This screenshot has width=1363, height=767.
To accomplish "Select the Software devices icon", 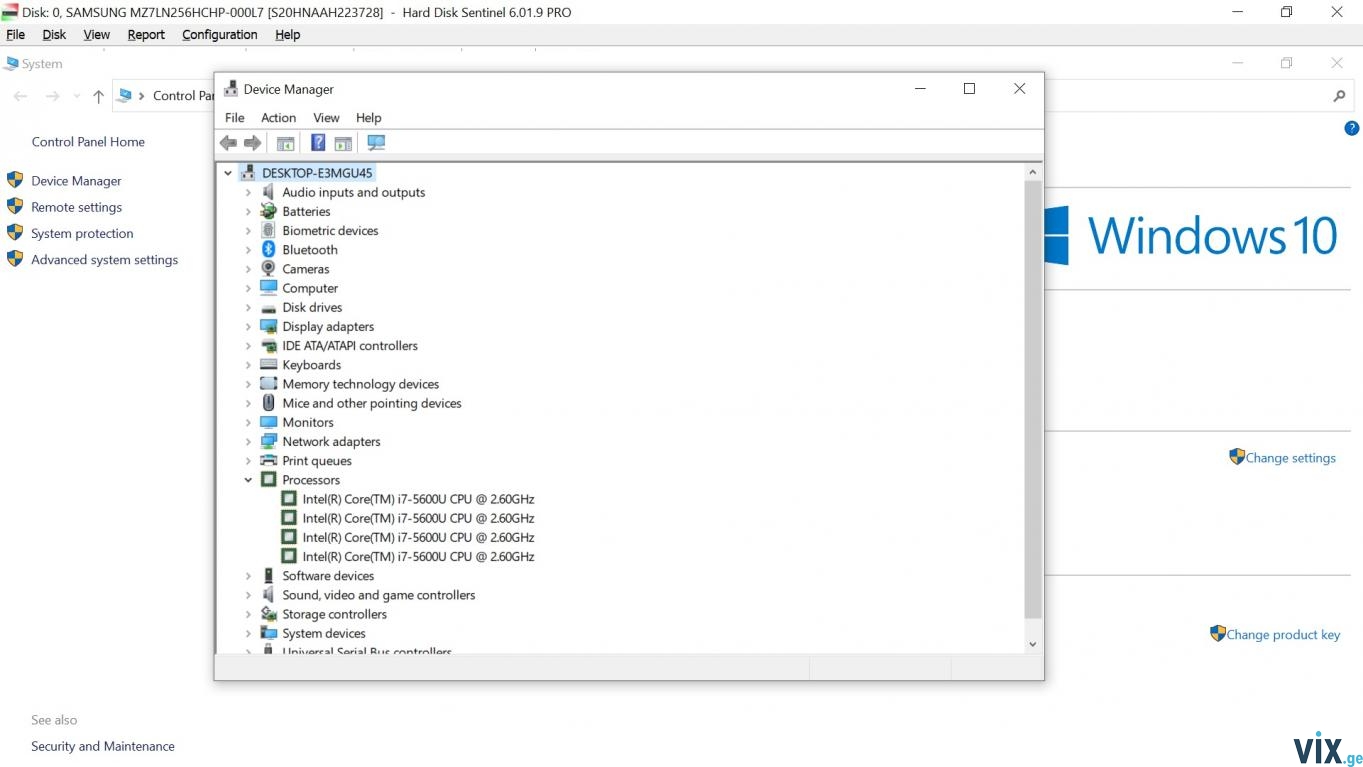I will [x=268, y=576].
